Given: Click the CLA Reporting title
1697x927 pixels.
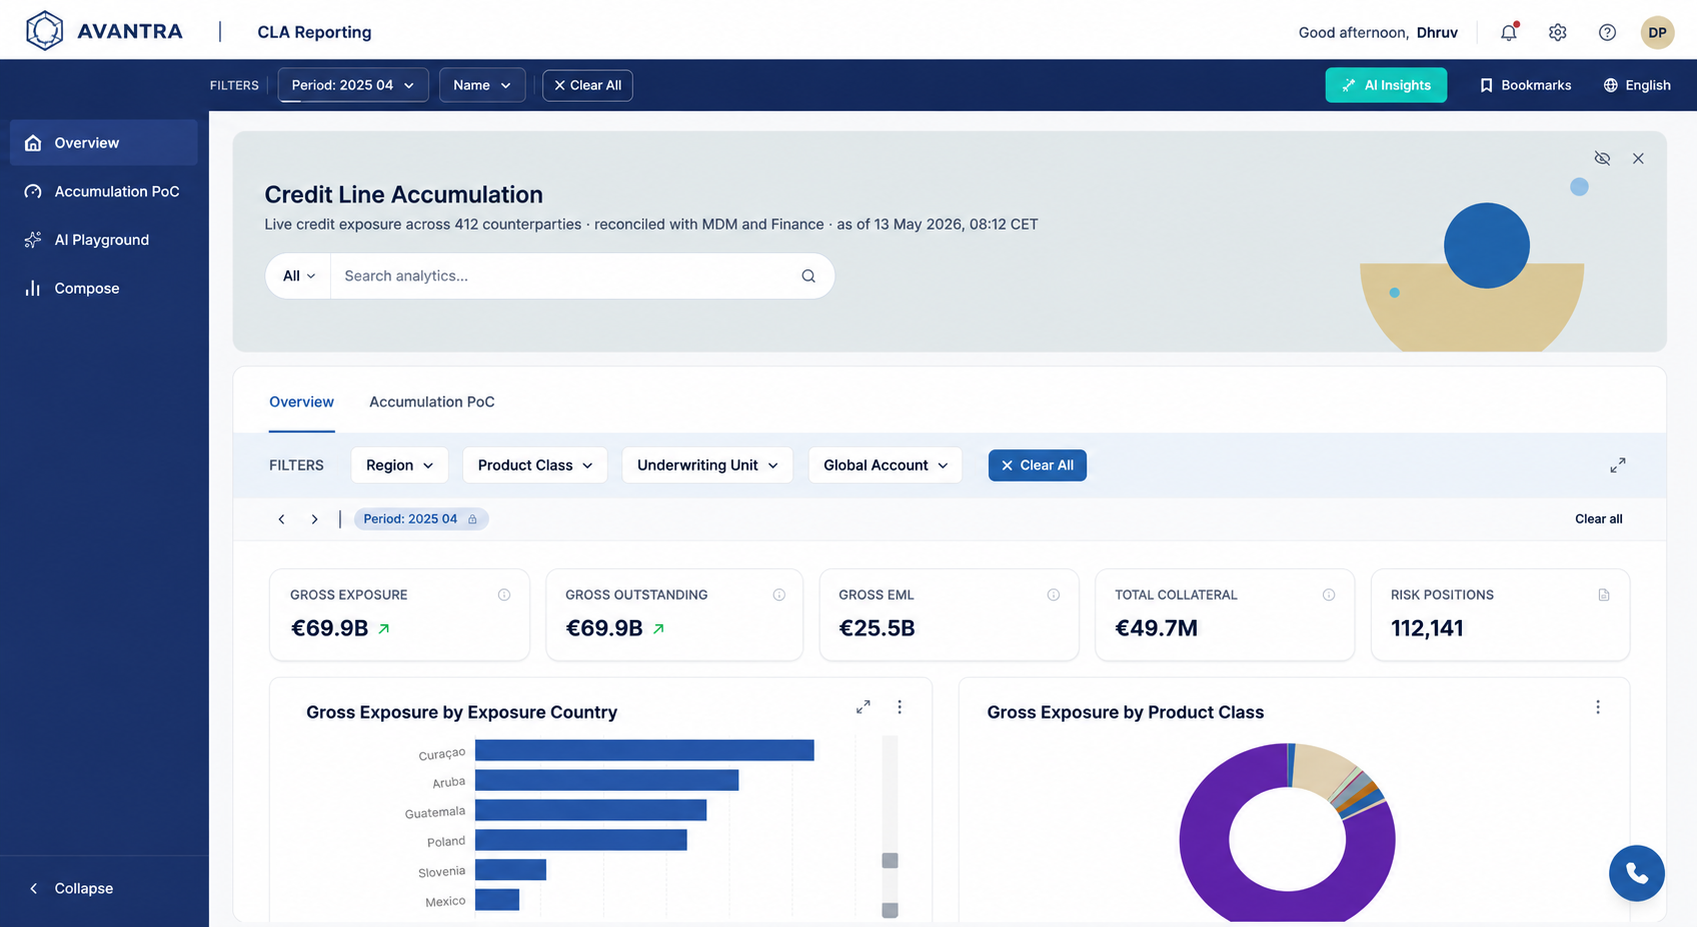Looking at the screenshot, I should (x=314, y=32).
